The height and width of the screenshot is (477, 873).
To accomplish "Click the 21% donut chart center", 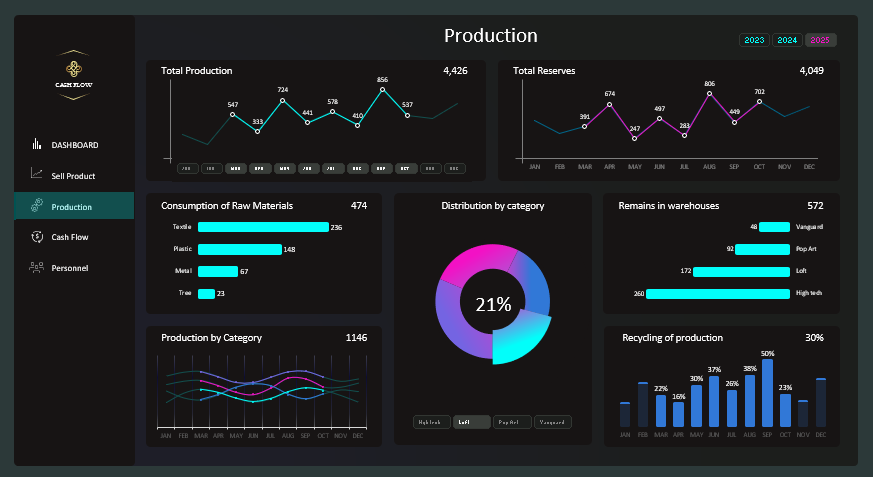I will 493,304.
